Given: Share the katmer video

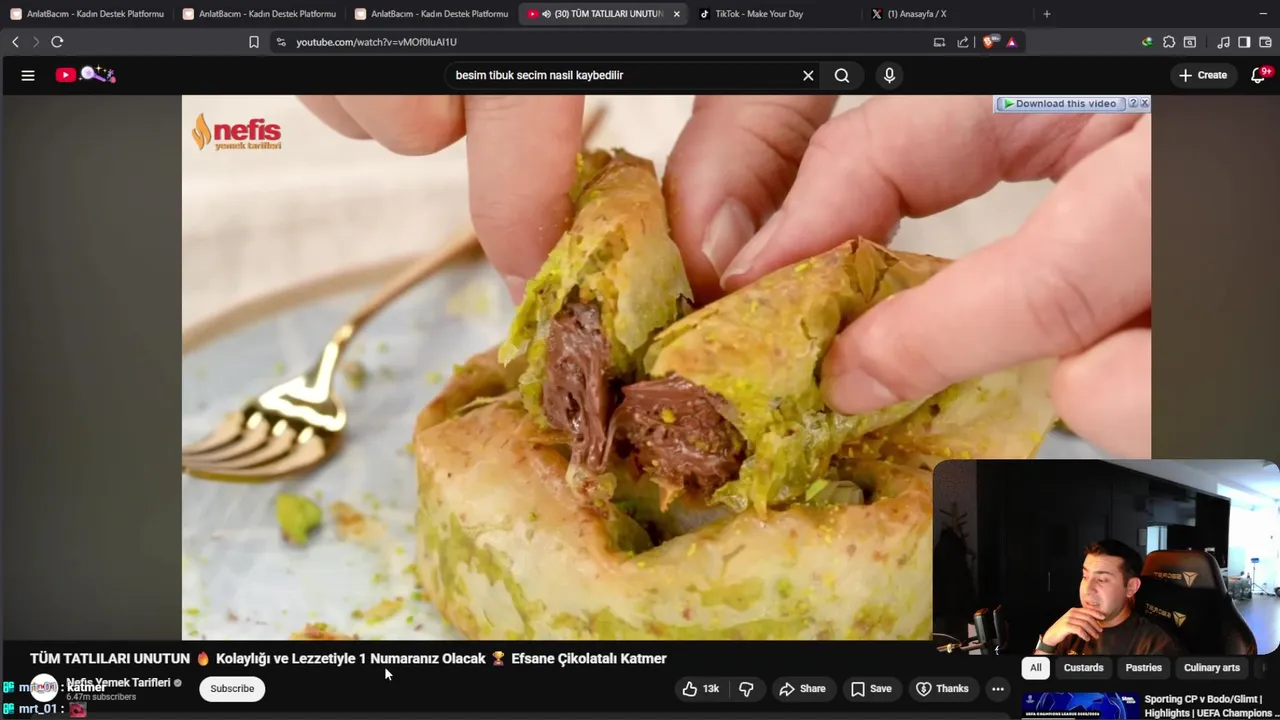Looking at the screenshot, I should click(x=803, y=689).
